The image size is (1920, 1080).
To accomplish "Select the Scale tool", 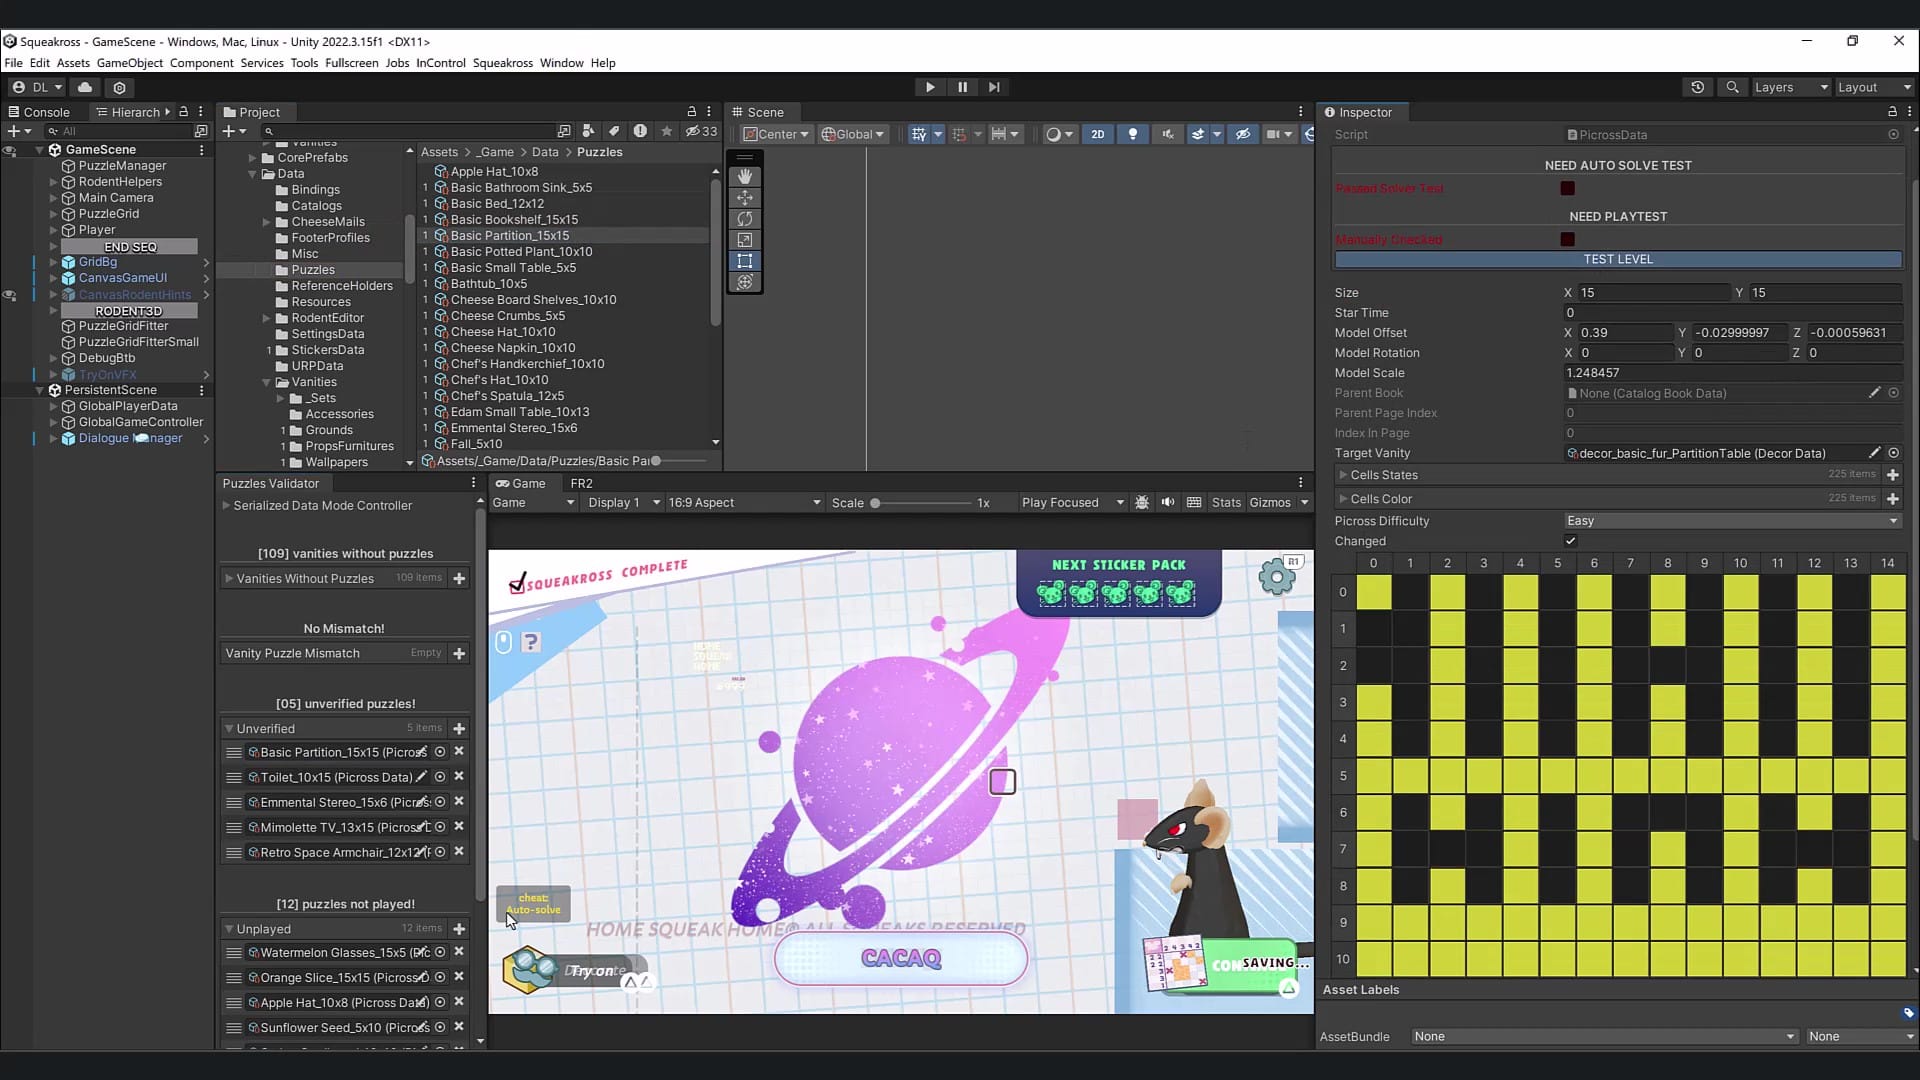I will point(745,240).
